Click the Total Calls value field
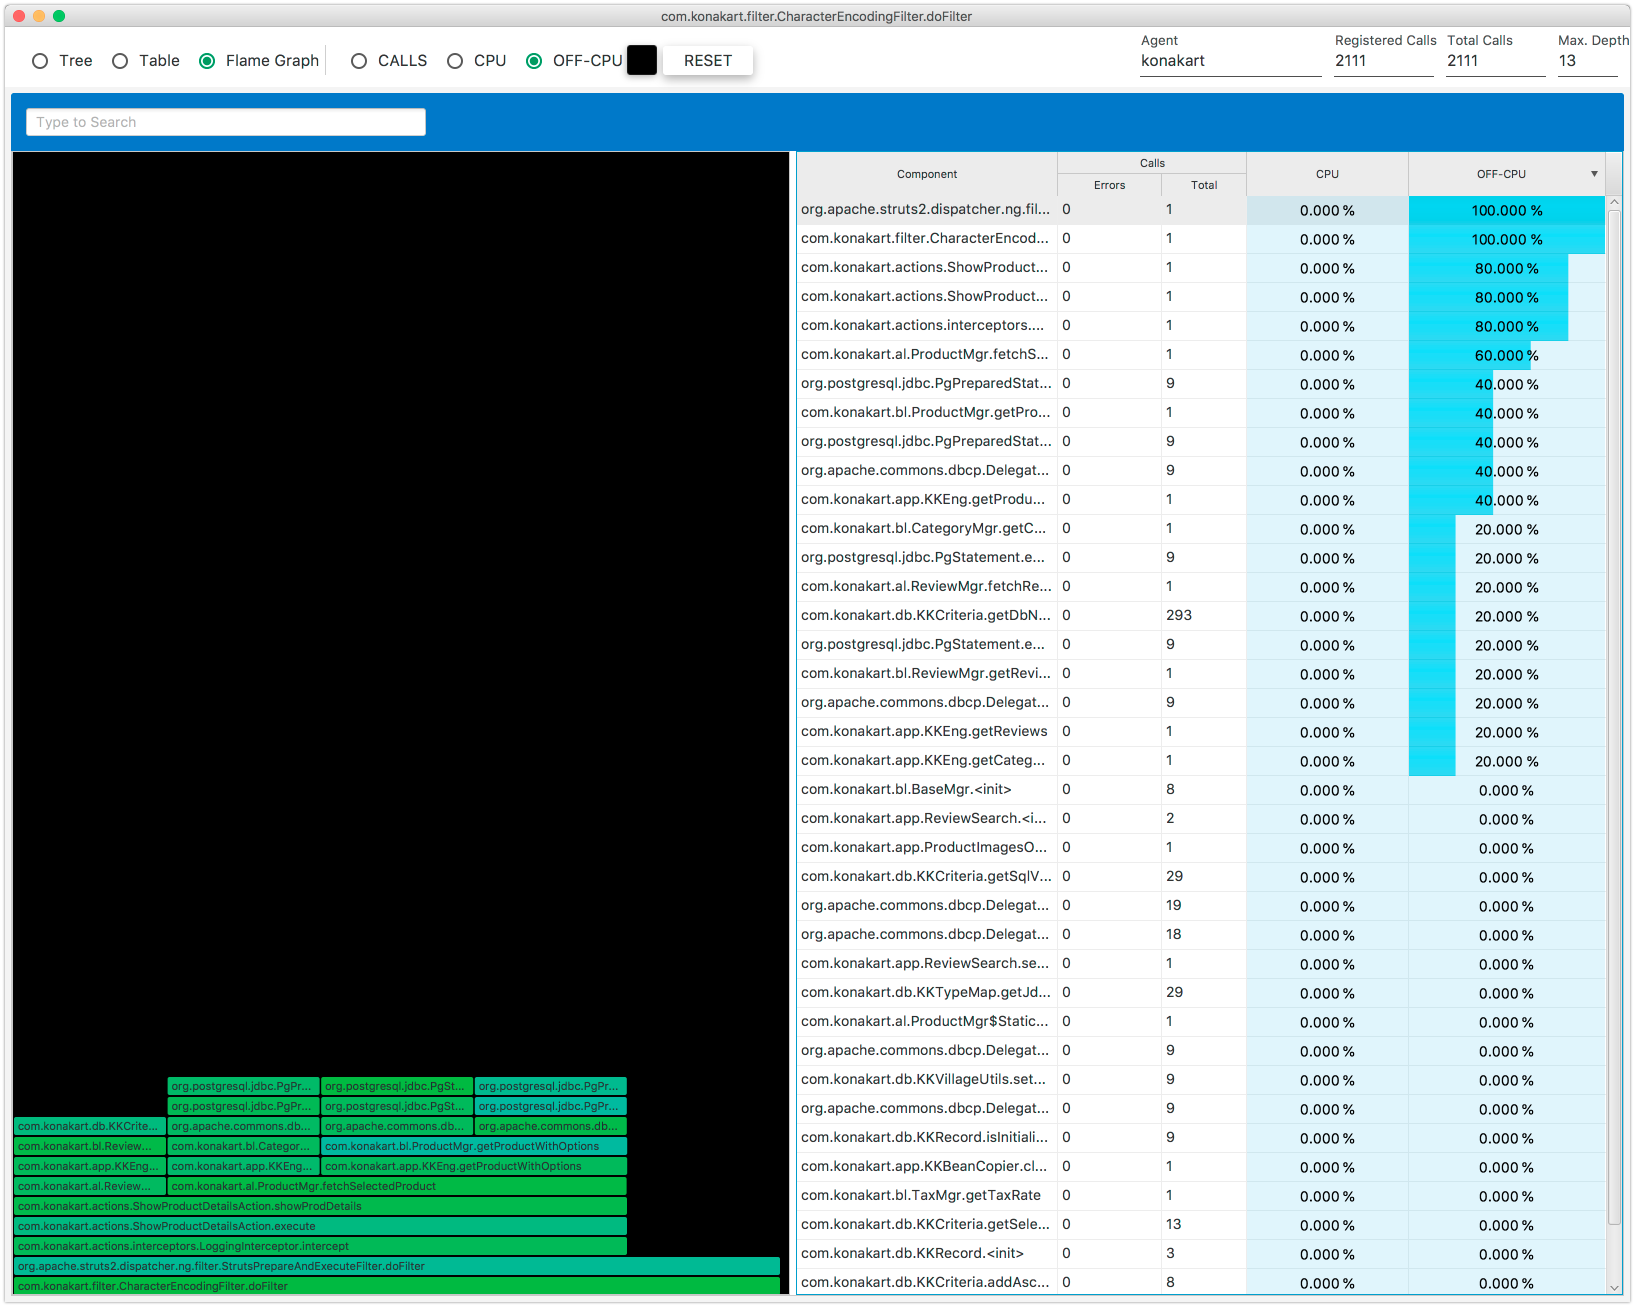 (1496, 61)
